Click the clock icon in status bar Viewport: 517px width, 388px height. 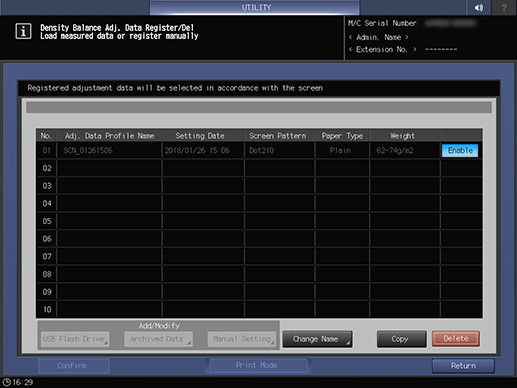pos(7,382)
